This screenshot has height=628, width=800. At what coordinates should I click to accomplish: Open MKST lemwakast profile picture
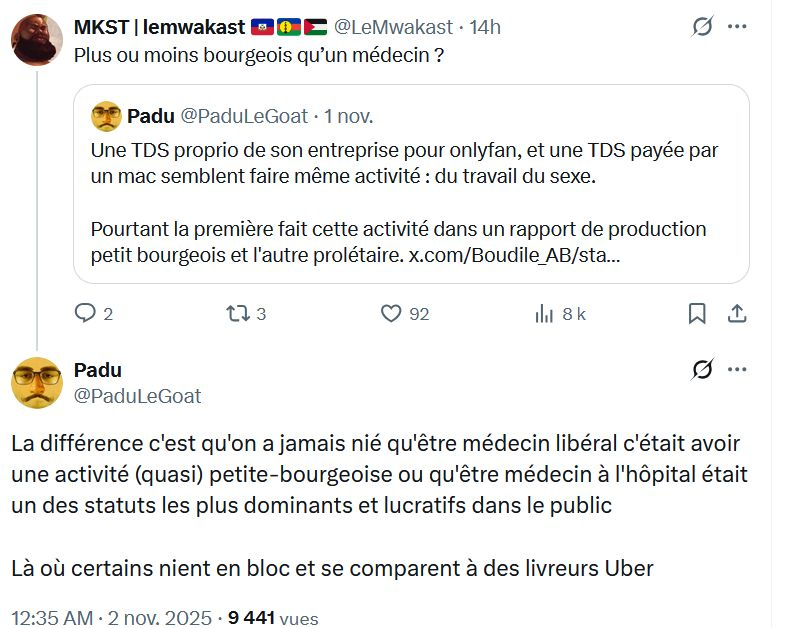pyautogui.click(x=37, y=40)
